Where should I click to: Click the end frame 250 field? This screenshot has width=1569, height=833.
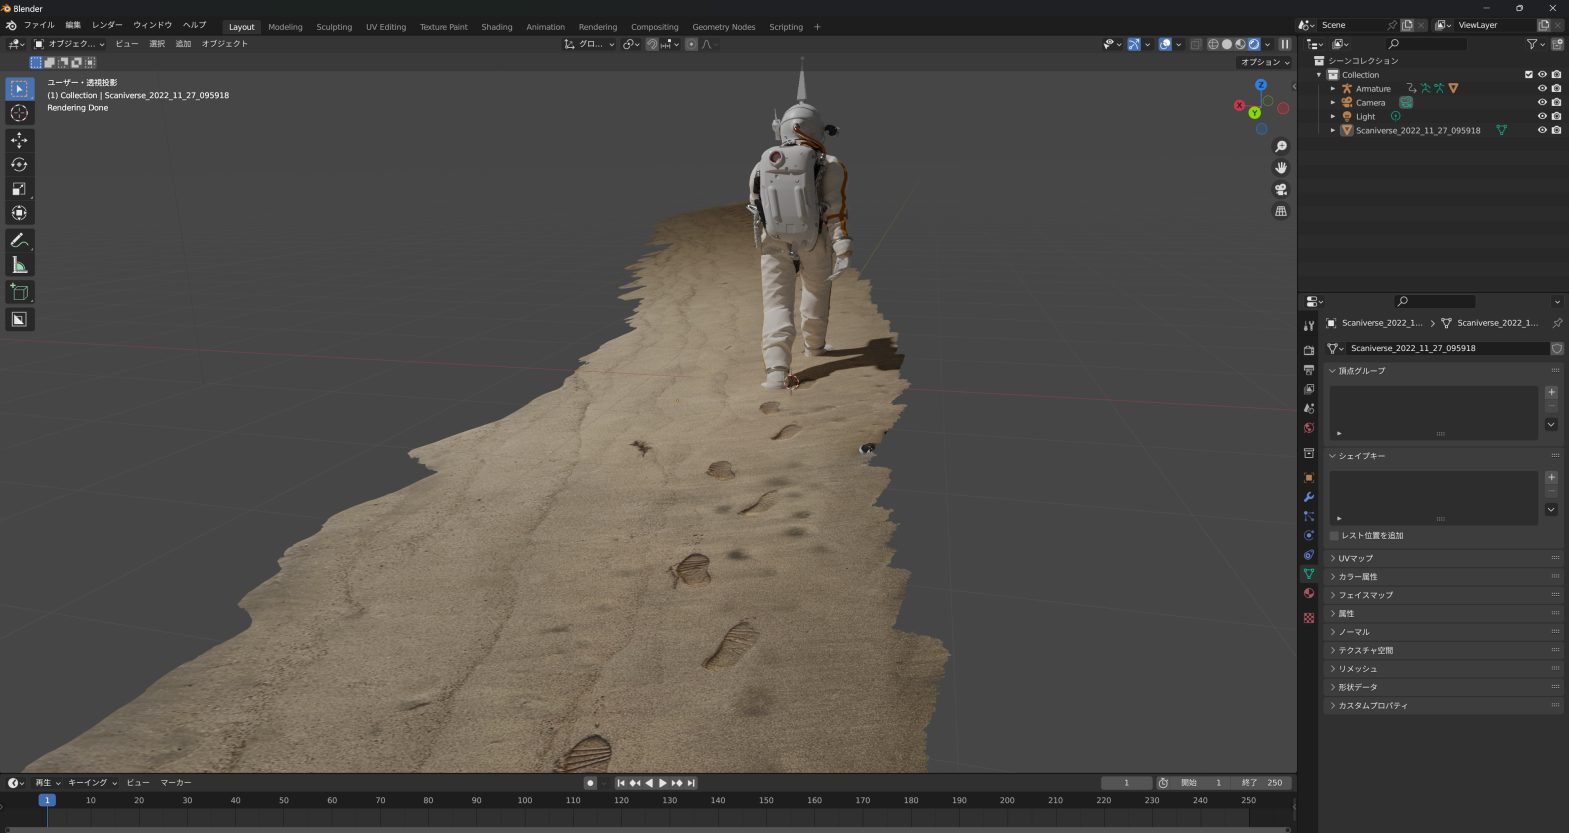point(1264,783)
